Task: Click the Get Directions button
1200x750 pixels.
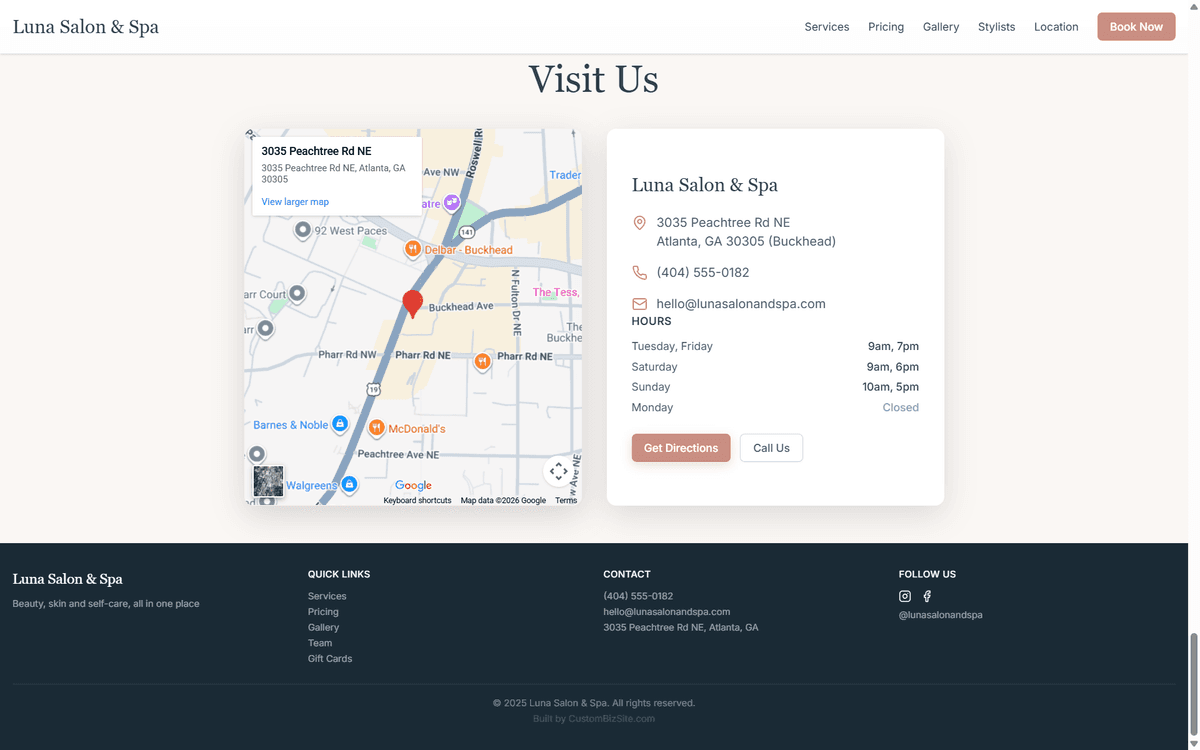Action: click(681, 448)
